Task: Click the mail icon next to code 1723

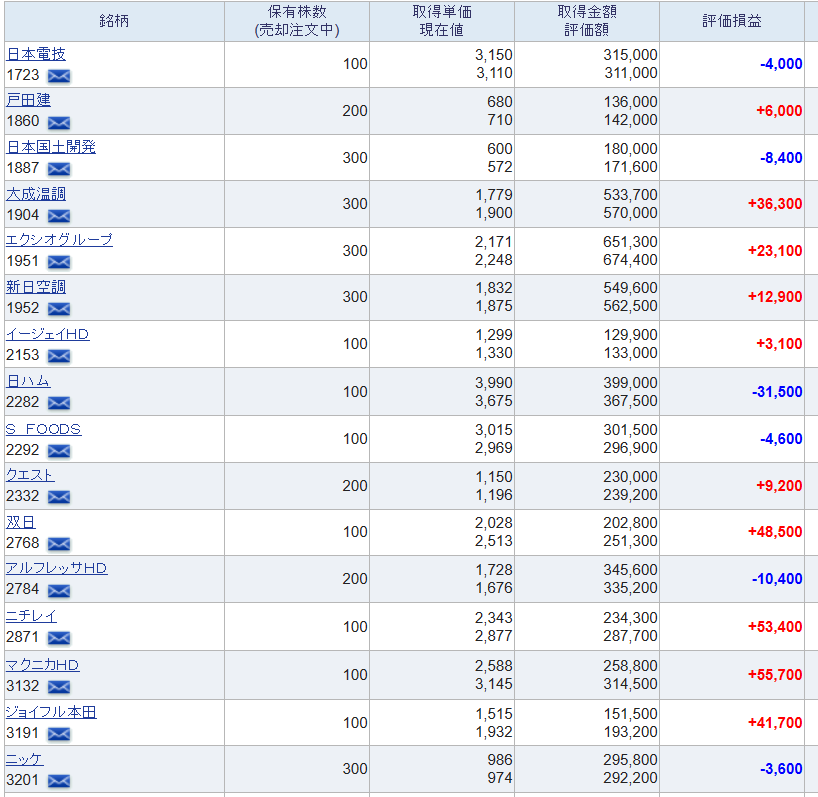Action: pyautogui.click(x=59, y=76)
